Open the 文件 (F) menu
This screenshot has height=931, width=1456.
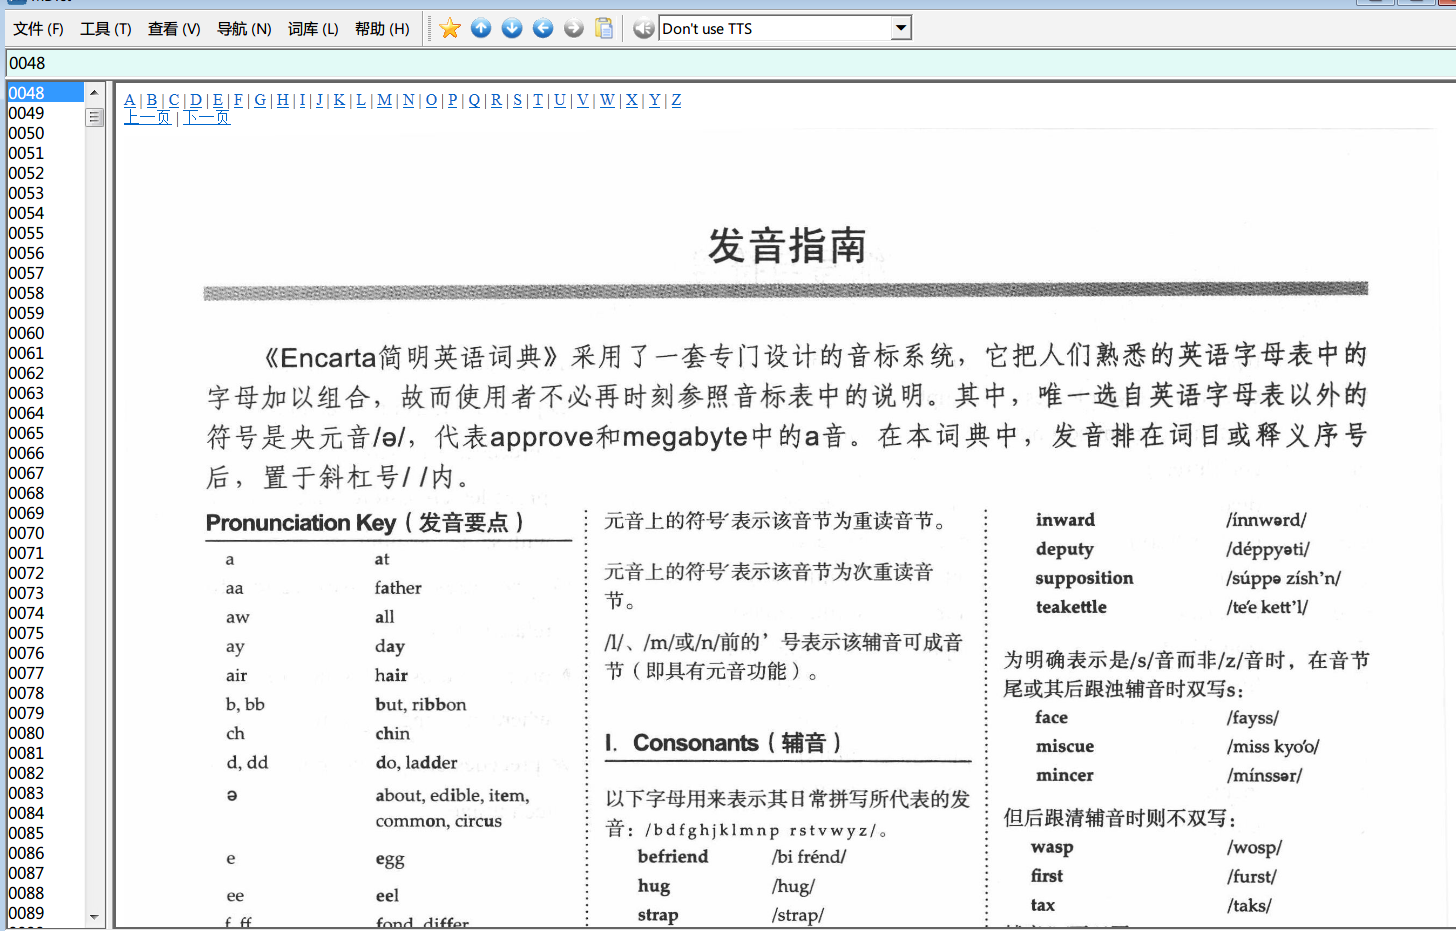point(38,29)
